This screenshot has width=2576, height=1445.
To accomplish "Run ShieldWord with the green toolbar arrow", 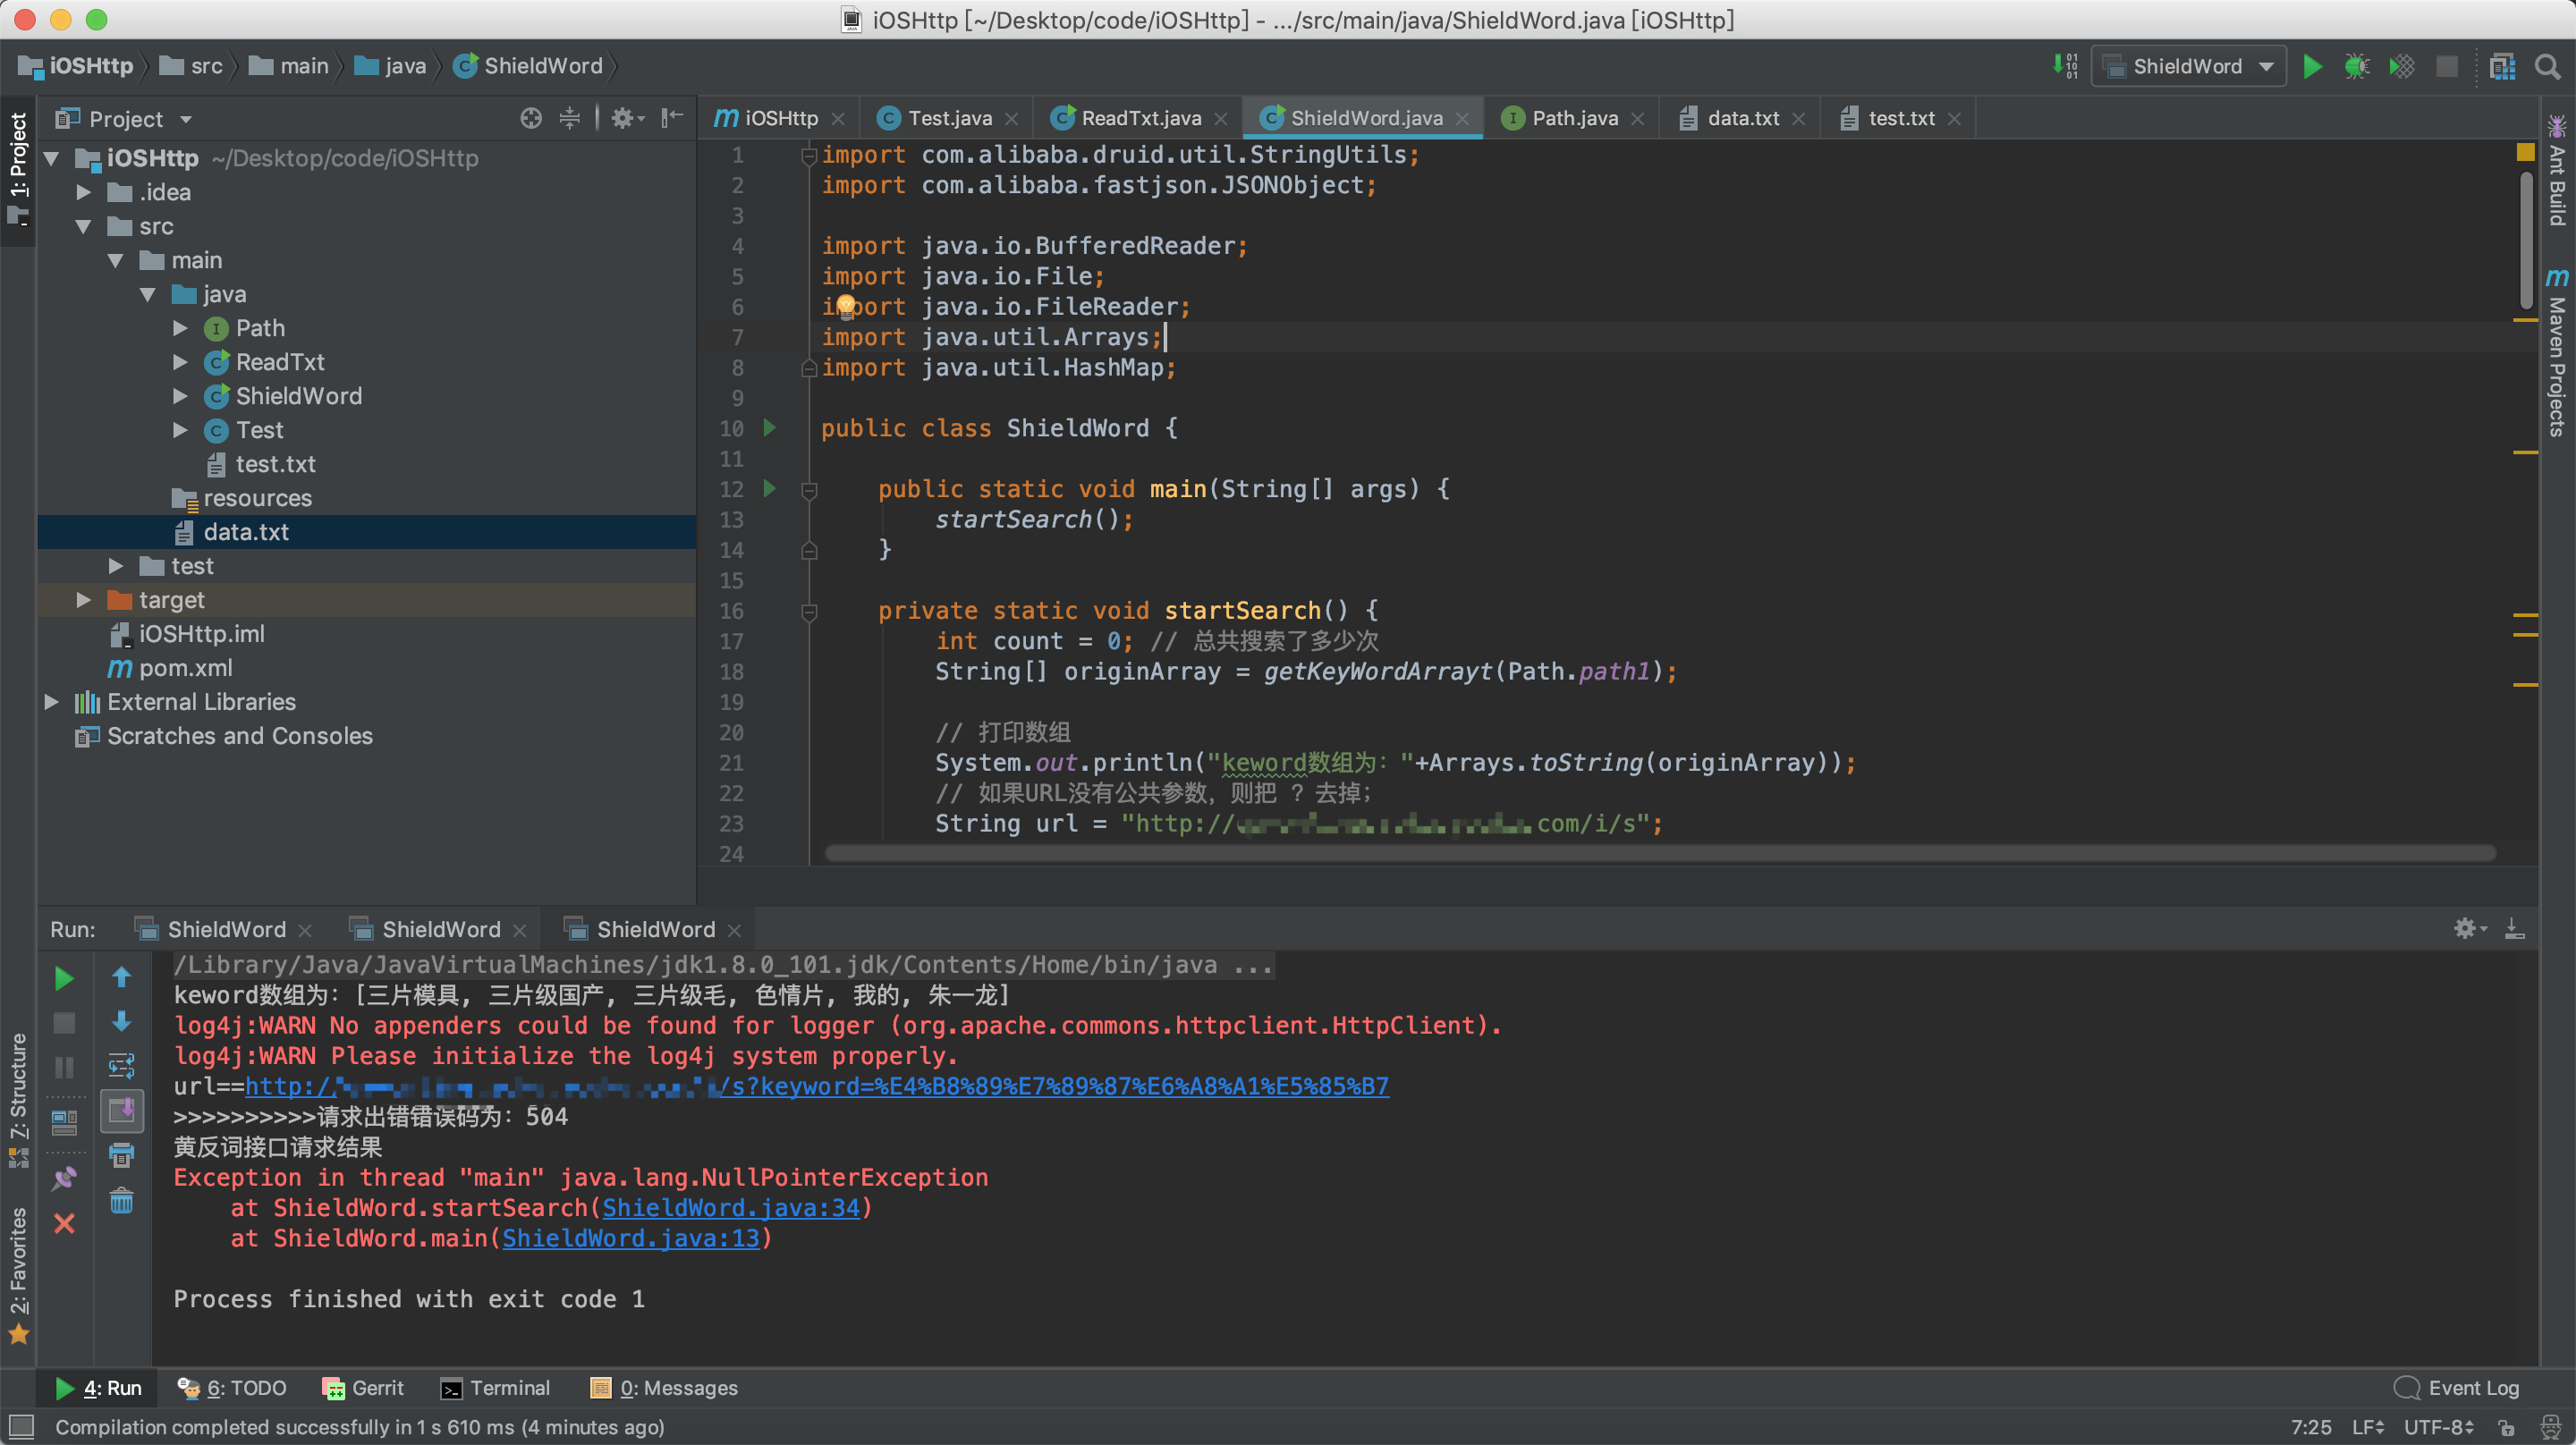I will (x=2312, y=66).
